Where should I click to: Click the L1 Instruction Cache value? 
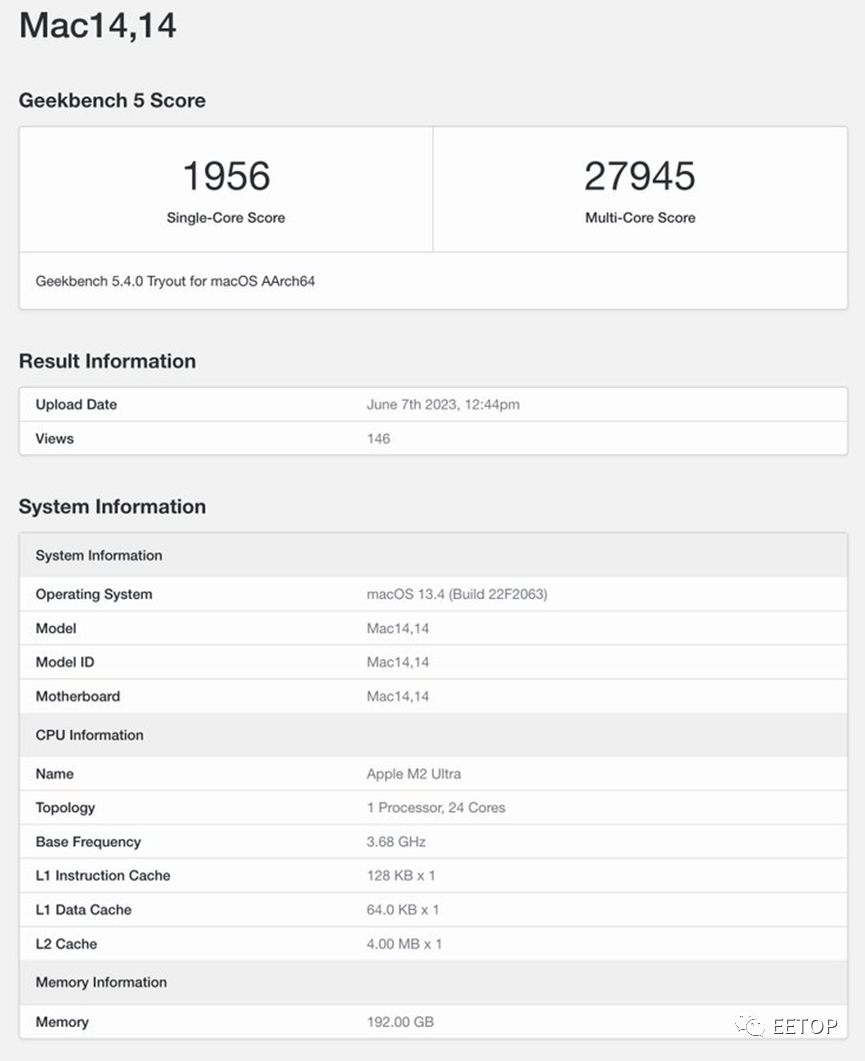click(401, 876)
